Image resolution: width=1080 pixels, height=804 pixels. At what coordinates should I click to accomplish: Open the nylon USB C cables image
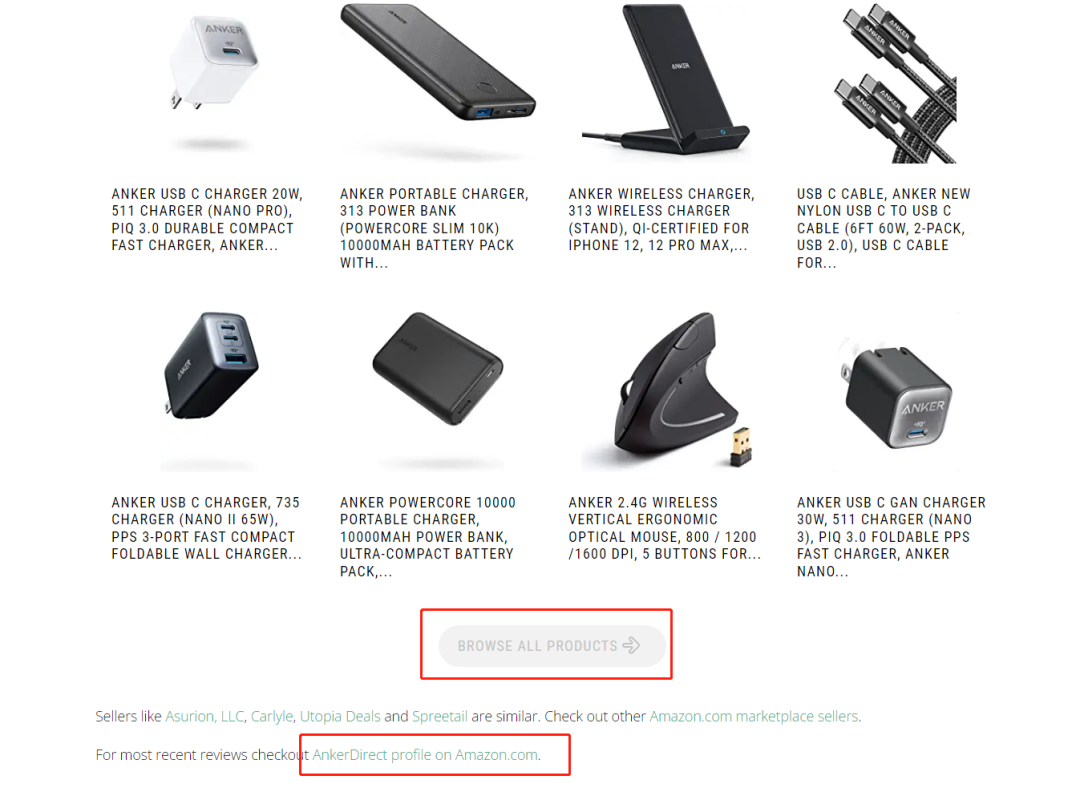pyautogui.click(x=895, y=83)
